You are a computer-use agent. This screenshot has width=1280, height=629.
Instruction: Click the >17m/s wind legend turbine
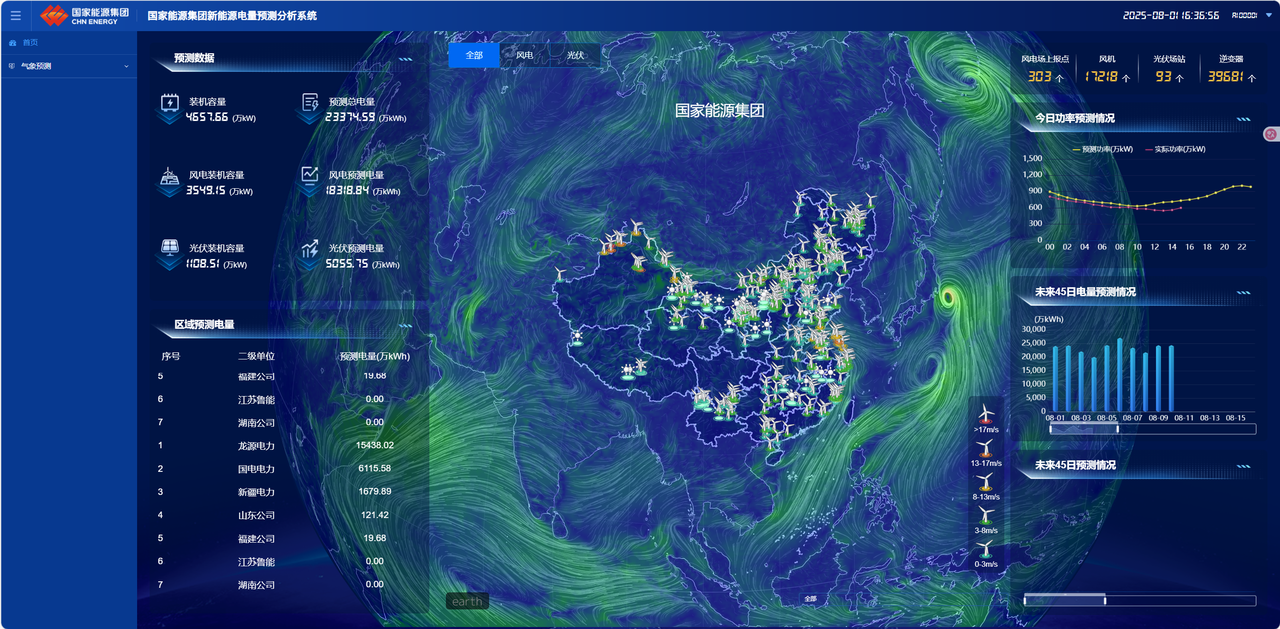(x=986, y=413)
